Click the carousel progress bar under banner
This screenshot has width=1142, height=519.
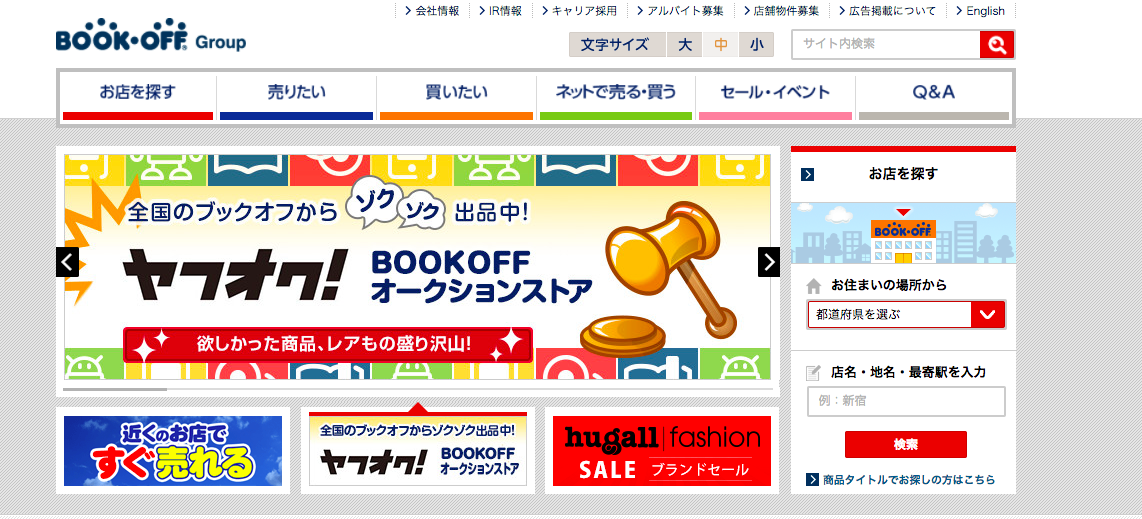click(x=418, y=389)
